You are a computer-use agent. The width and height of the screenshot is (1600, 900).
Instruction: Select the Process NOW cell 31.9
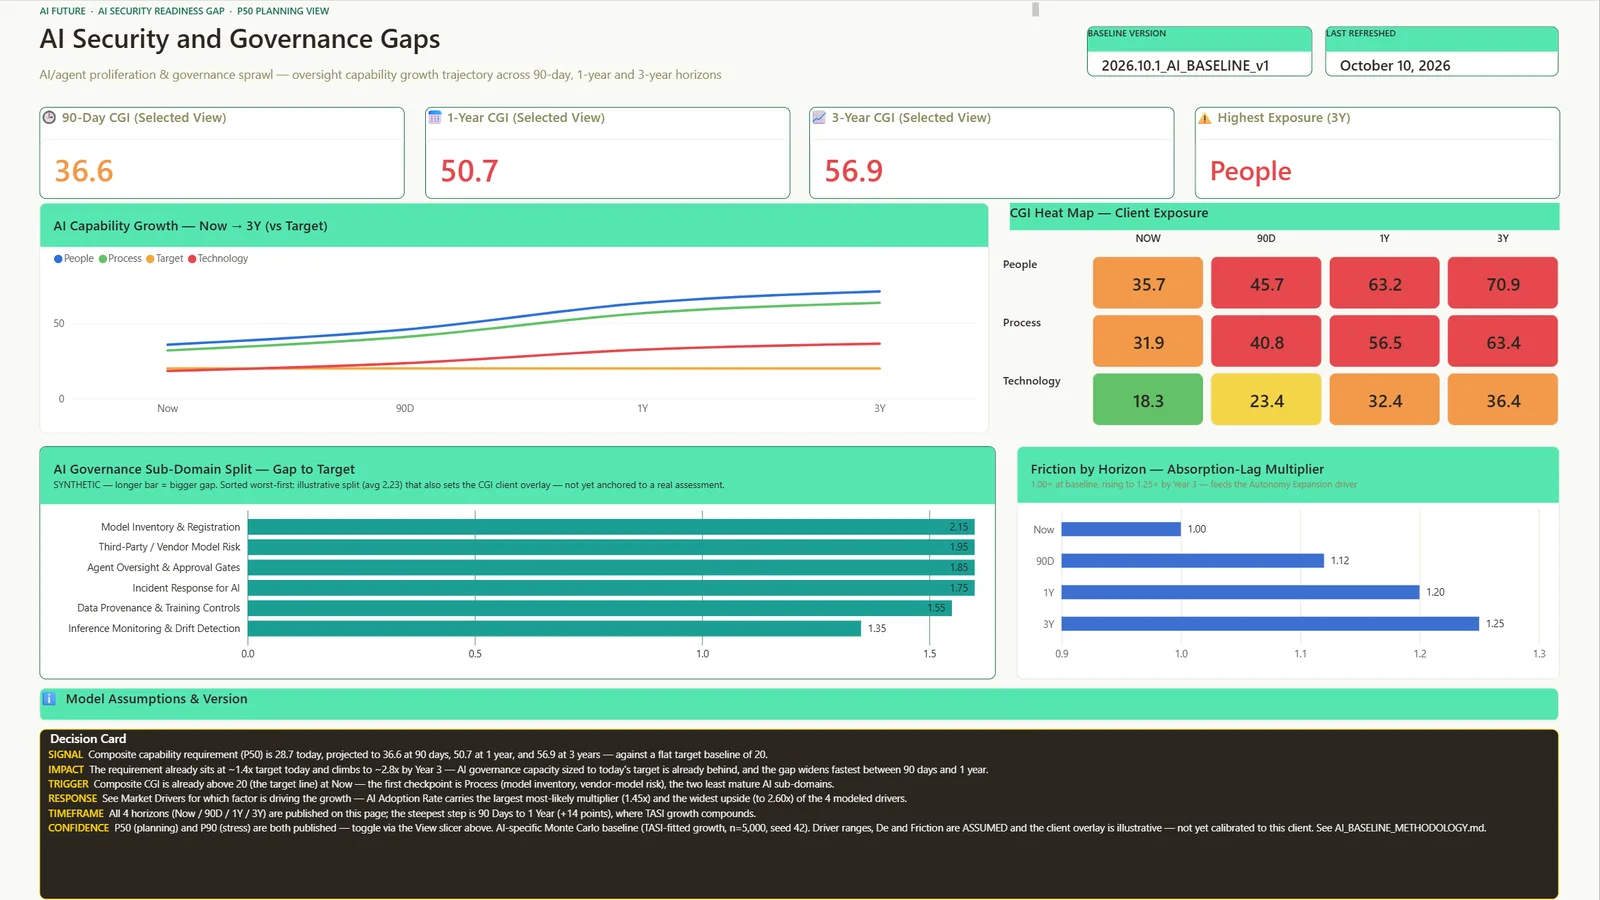click(x=1148, y=341)
